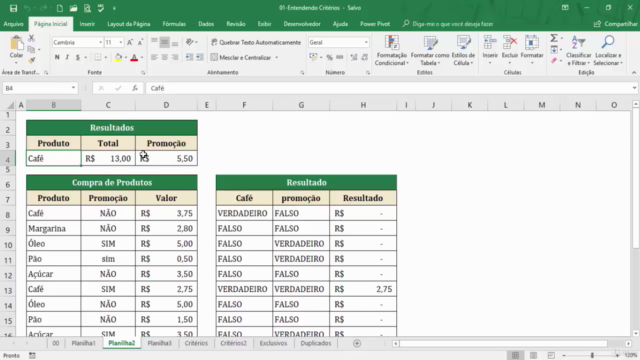Open Localizar e Selecionar dropdown
This screenshot has width=640, height=360.
[608, 51]
